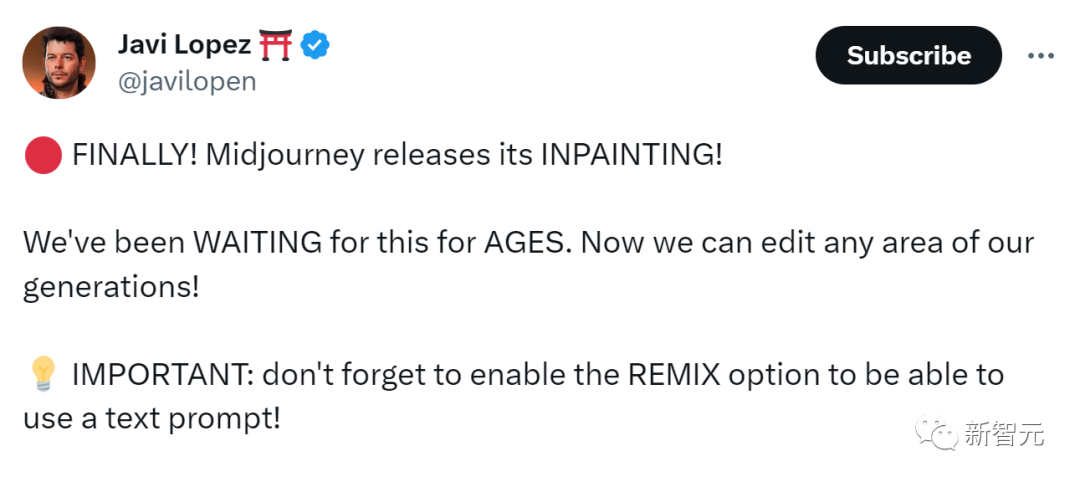Click the word WAITING in the tweet
The height and width of the screenshot is (482, 1080).
coord(258,243)
